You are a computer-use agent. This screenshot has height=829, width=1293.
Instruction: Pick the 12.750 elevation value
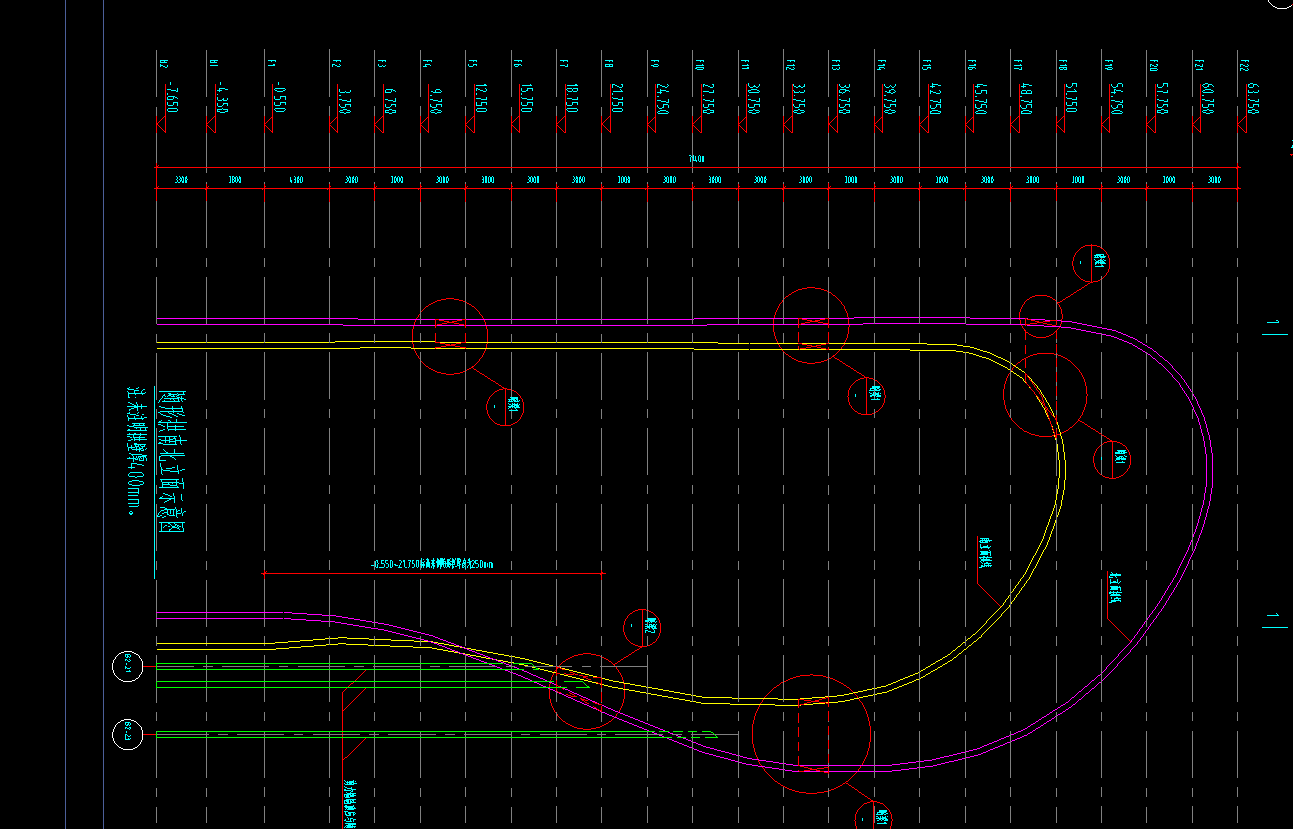point(480,99)
